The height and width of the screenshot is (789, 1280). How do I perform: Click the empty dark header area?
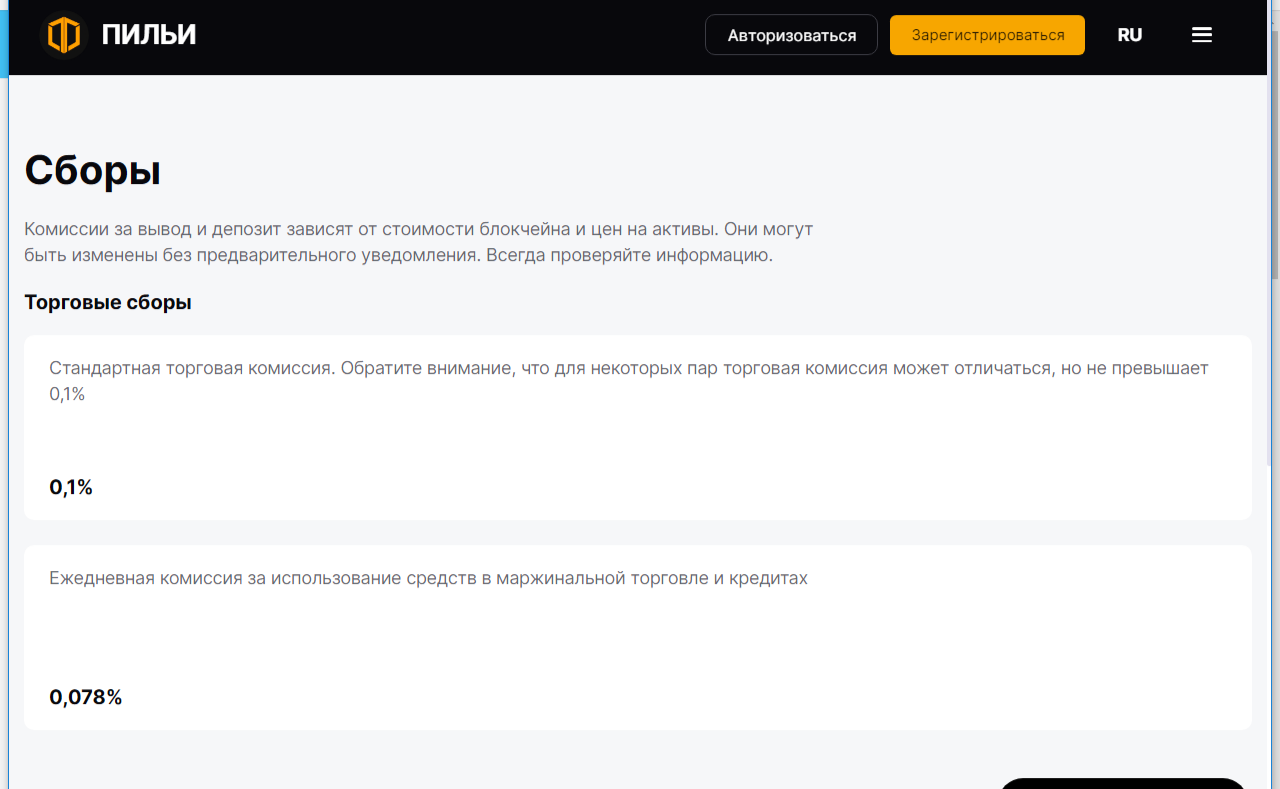click(x=450, y=35)
